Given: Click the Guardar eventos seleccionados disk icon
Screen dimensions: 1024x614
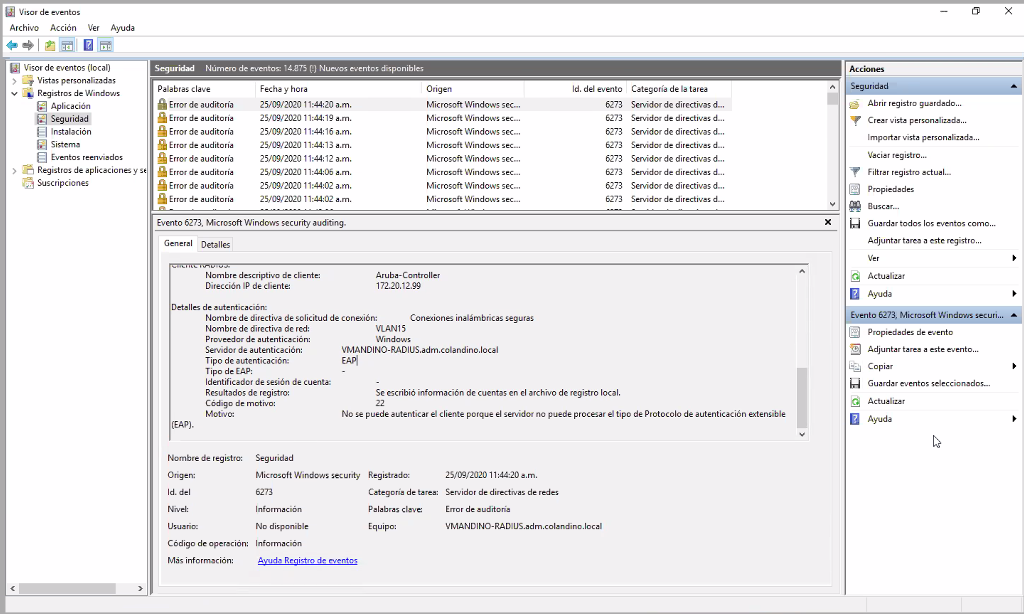Looking at the screenshot, I should click(855, 383).
